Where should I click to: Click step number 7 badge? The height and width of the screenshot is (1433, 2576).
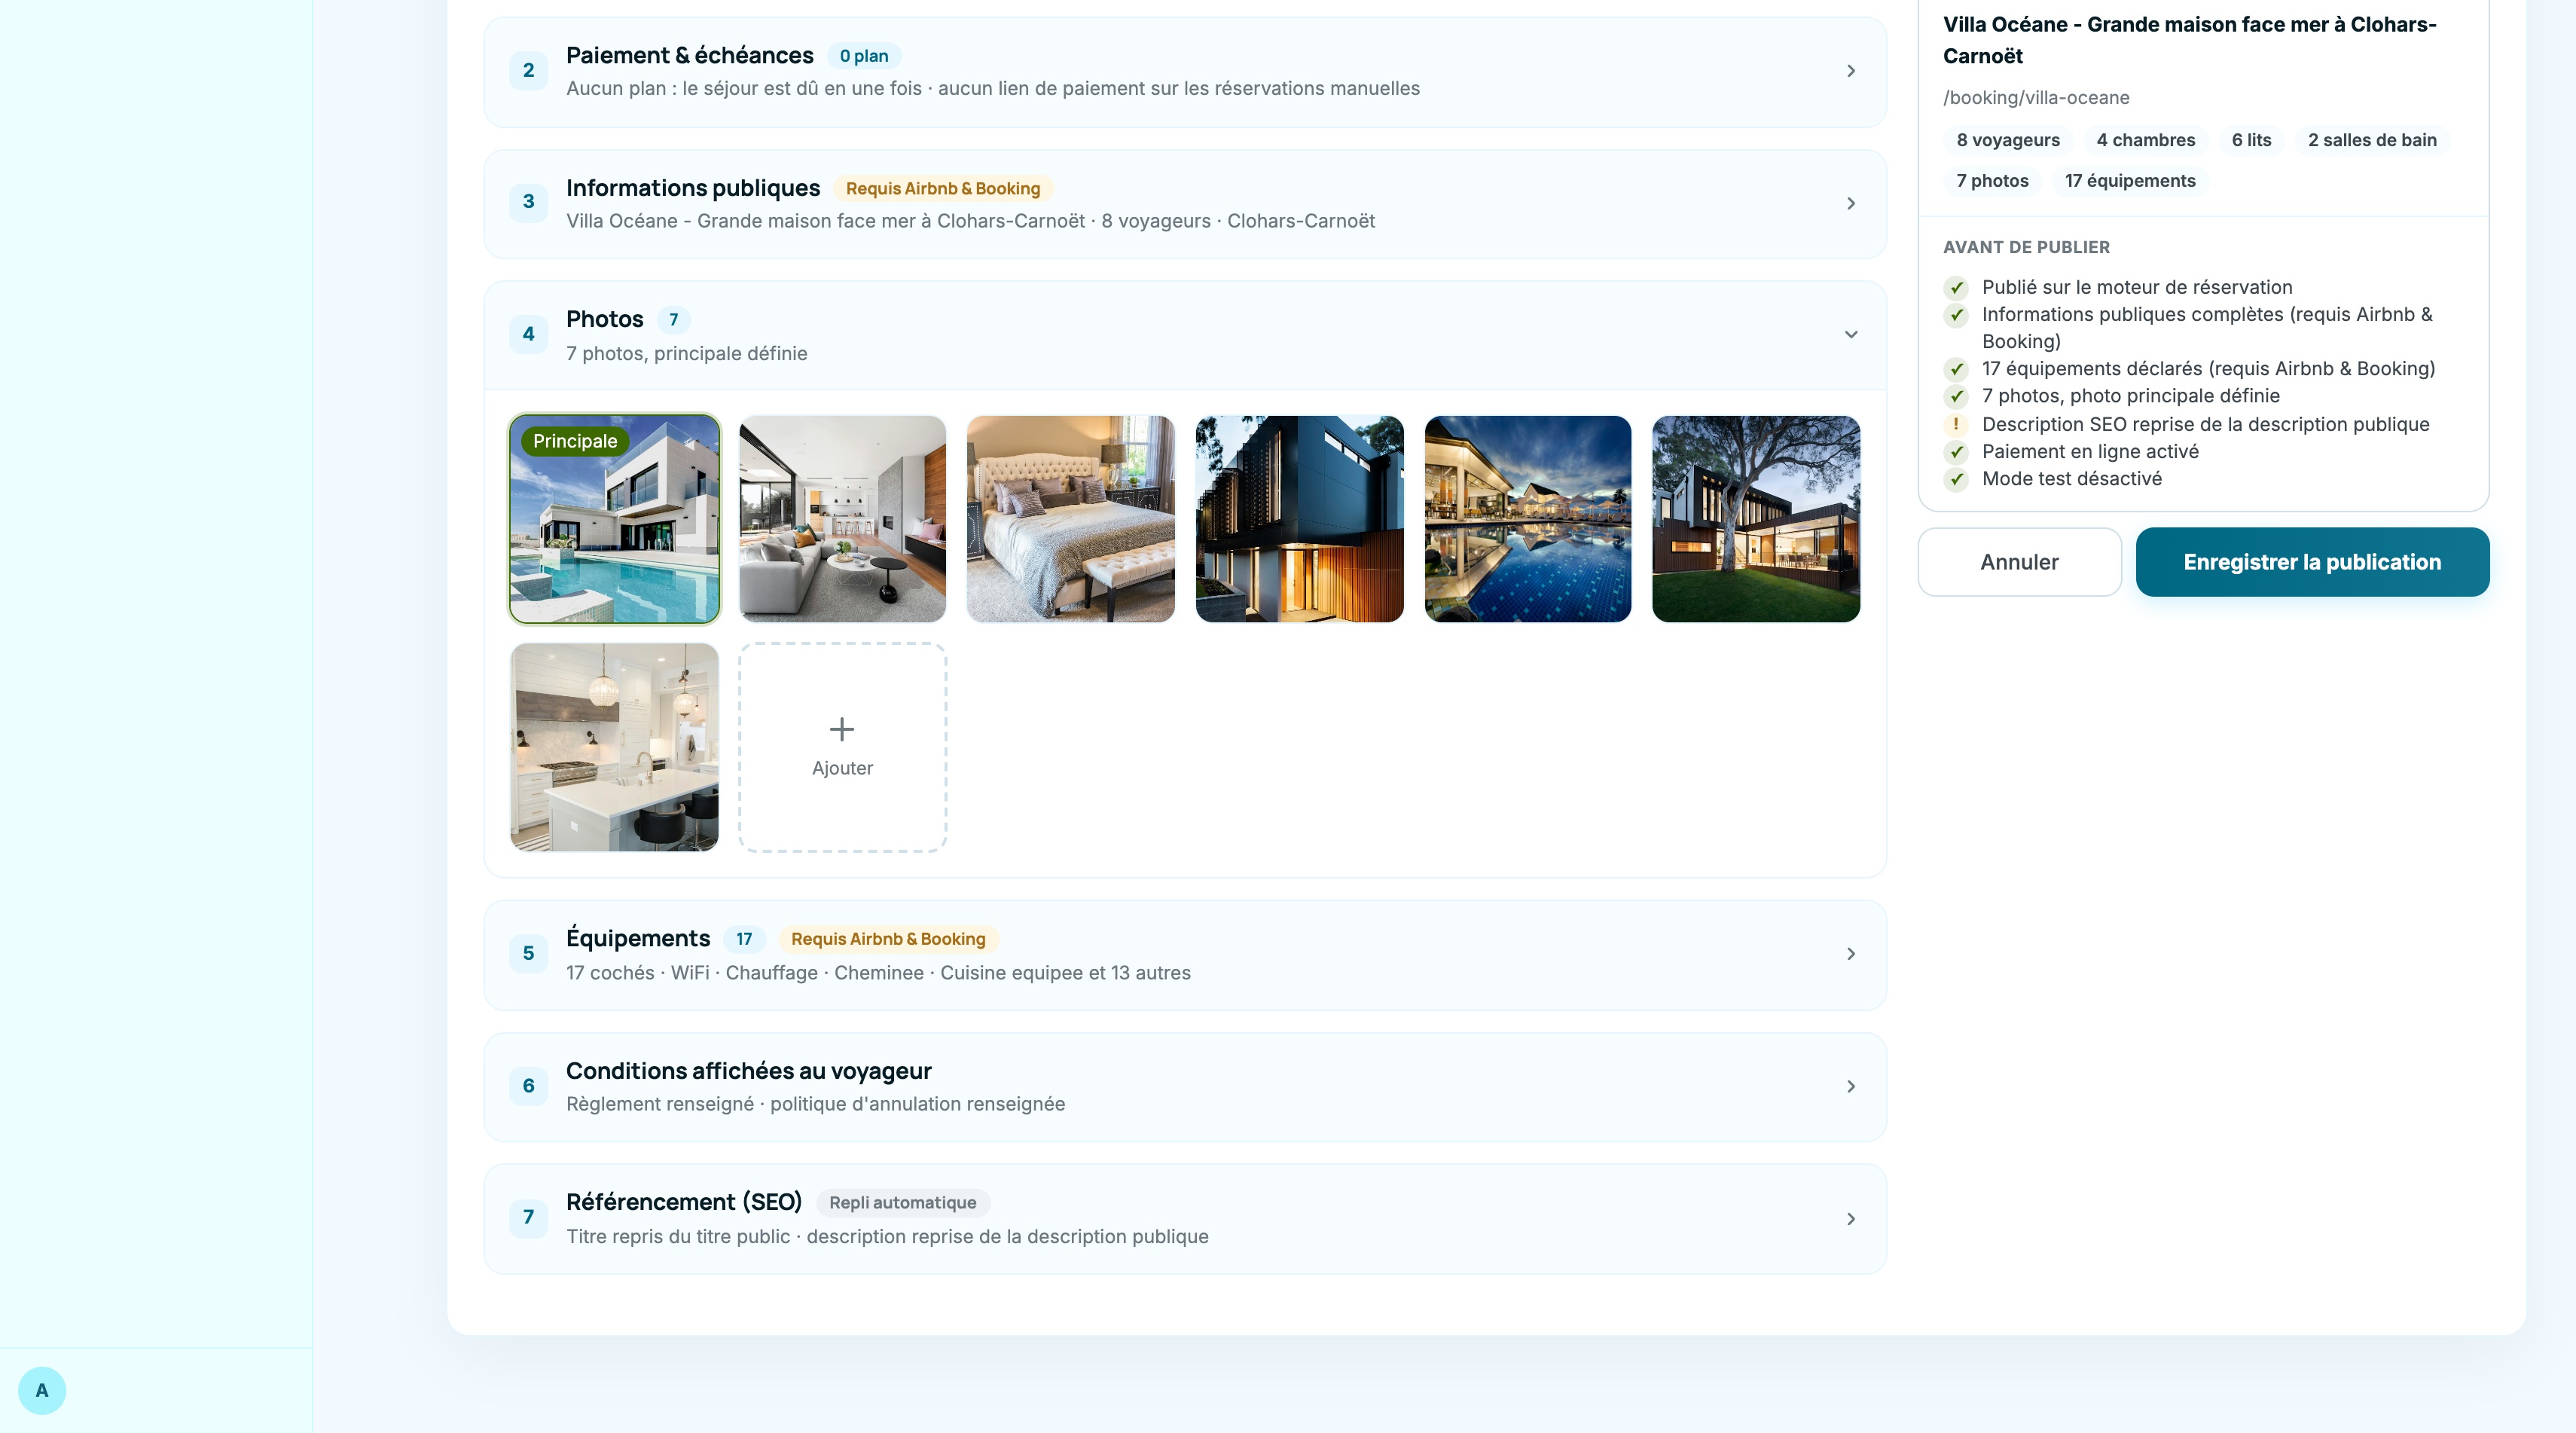528,1217
